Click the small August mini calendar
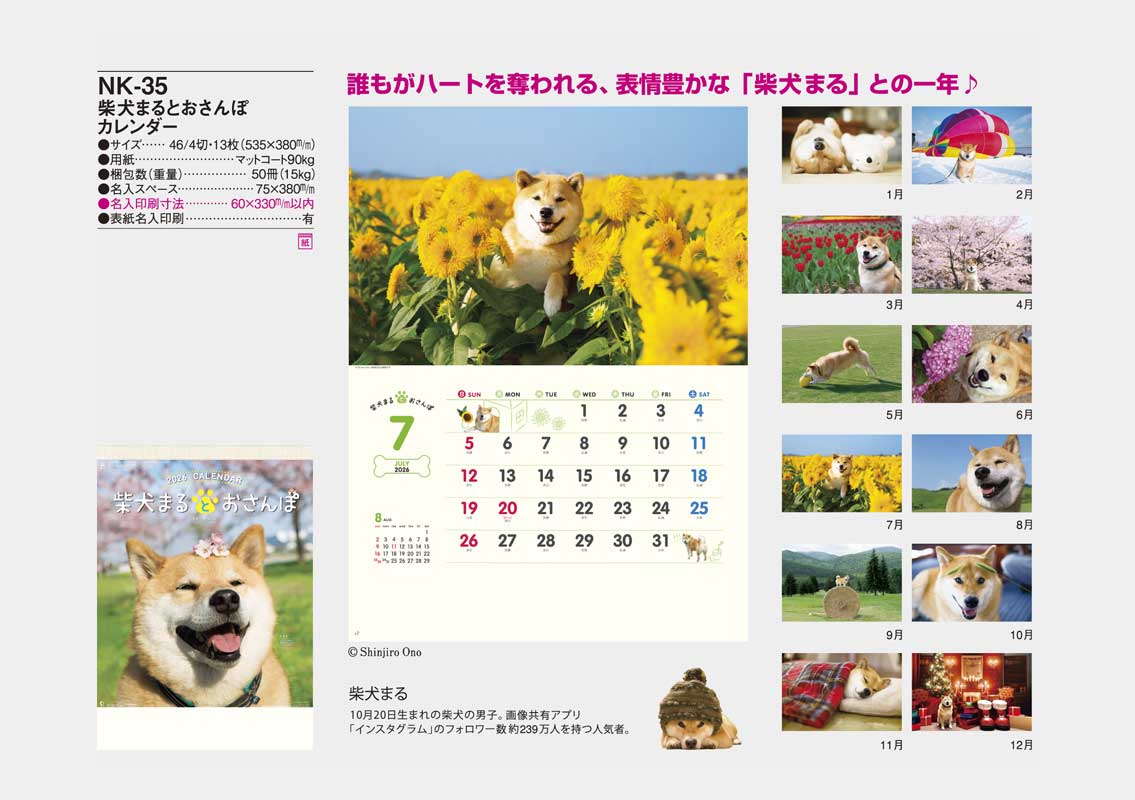This screenshot has width=1135, height=800. [402, 538]
